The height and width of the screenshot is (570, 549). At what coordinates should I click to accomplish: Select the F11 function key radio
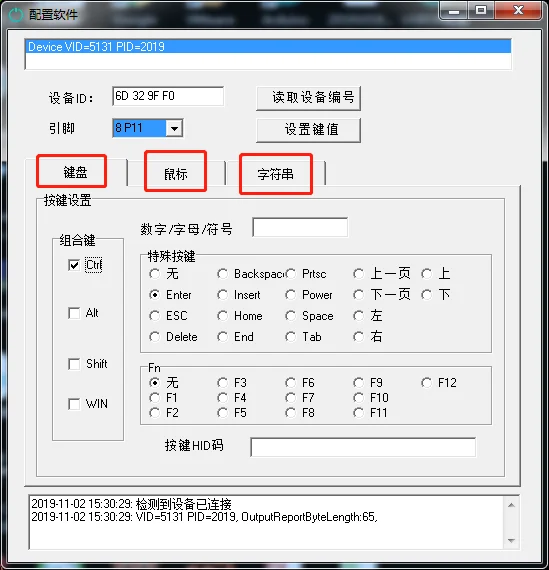pos(358,413)
